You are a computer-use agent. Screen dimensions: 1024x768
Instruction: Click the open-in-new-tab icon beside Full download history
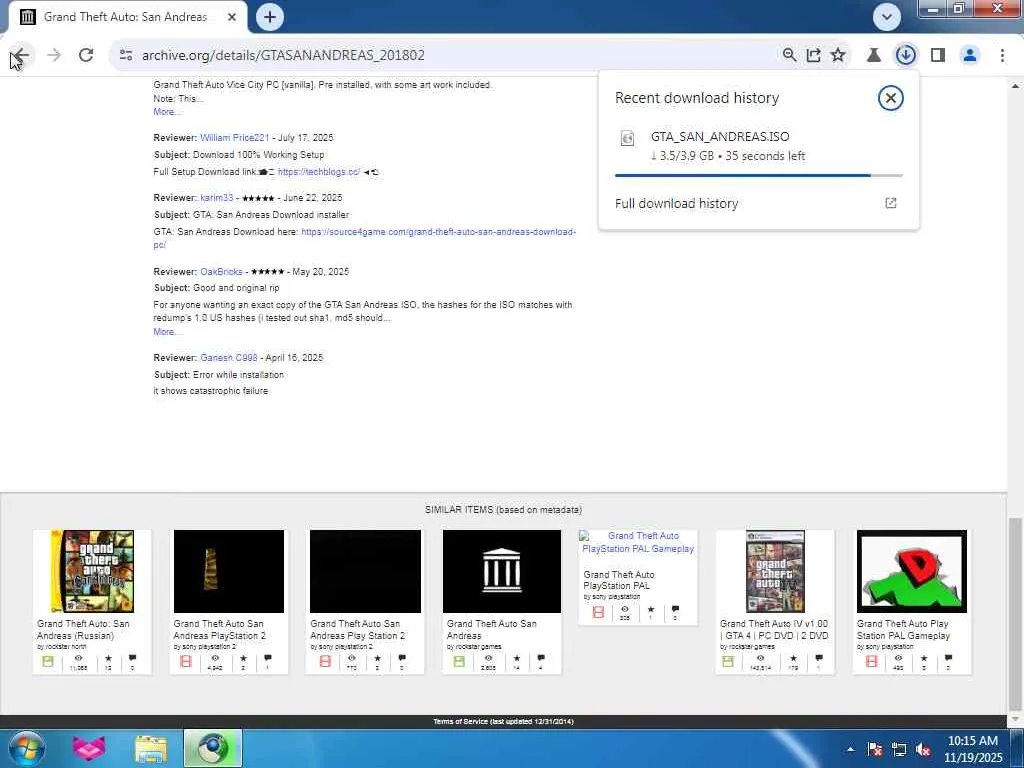coord(890,203)
